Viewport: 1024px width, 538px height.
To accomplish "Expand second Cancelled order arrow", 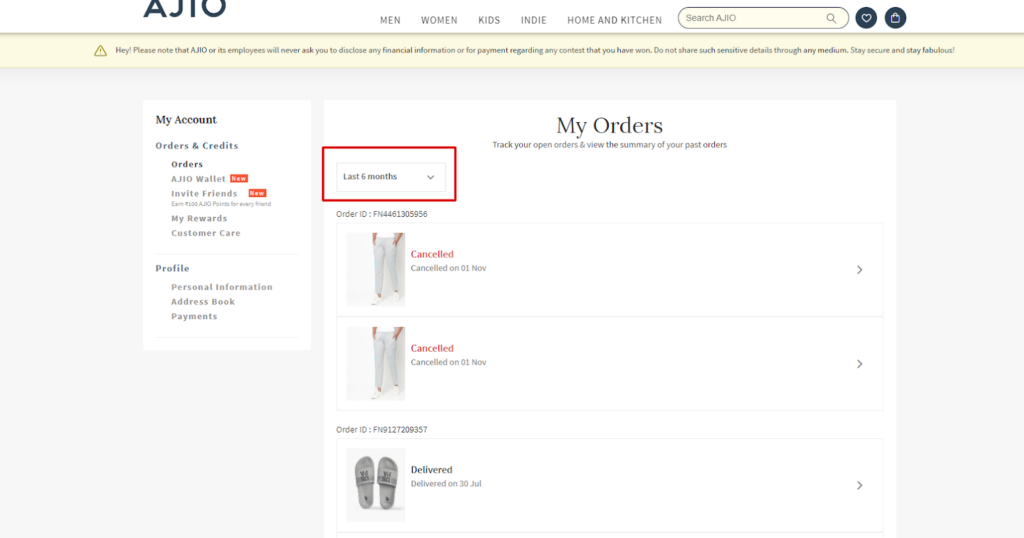I will (x=859, y=364).
